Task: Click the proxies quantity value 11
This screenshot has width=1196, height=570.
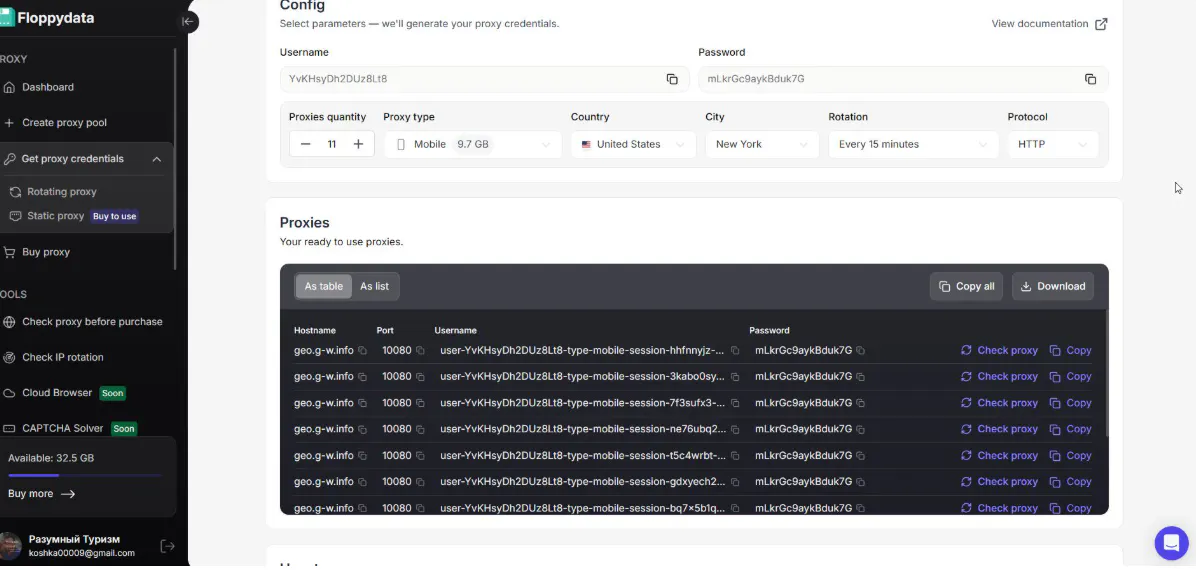Action: coord(332,143)
